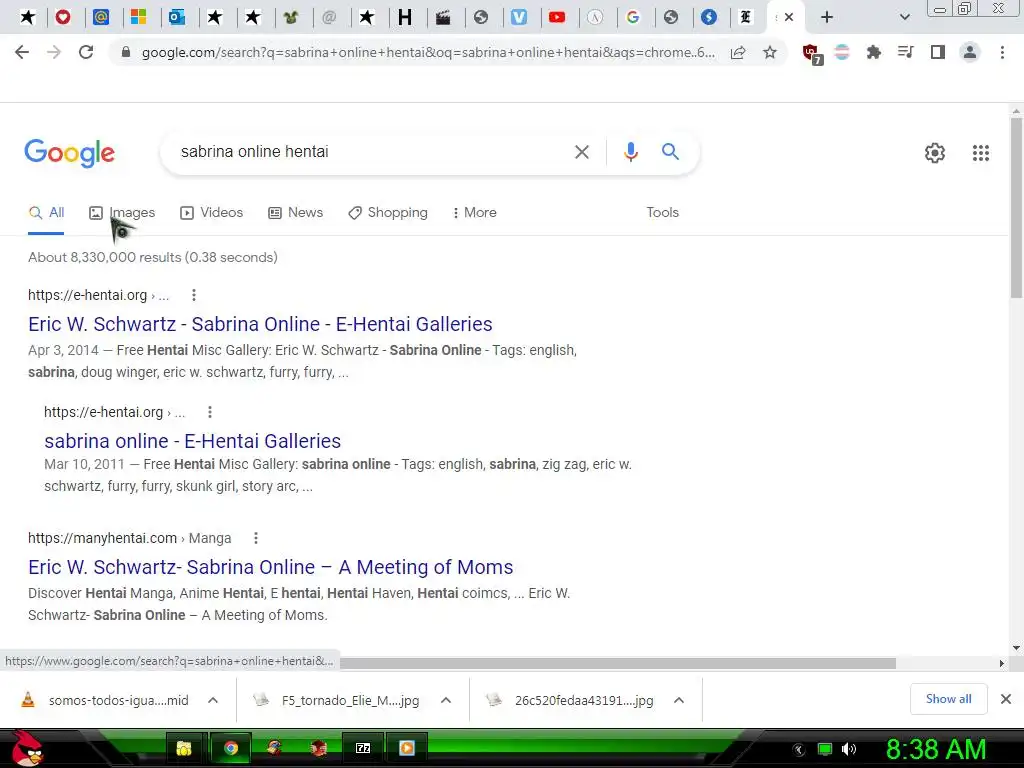
Task: Switch to Chrome in the taskbar
Action: click(231, 748)
